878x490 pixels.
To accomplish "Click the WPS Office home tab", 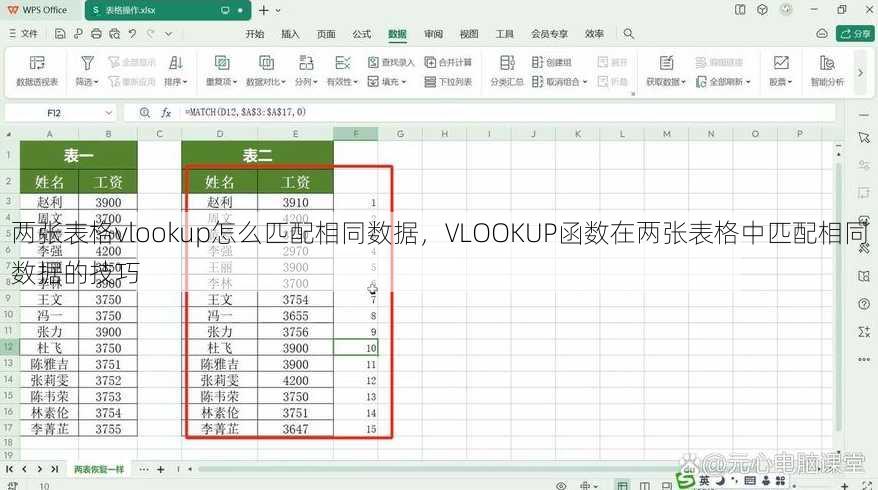I will coord(37,10).
